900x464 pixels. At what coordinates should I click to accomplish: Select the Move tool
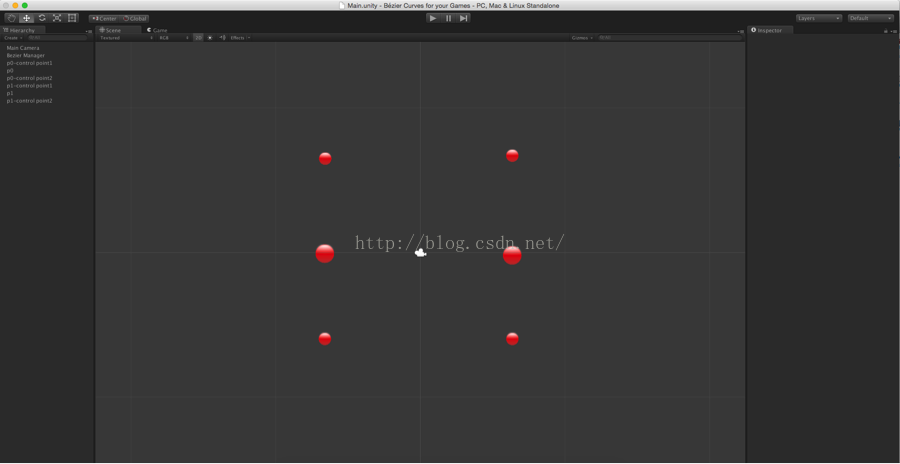pos(26,18)
